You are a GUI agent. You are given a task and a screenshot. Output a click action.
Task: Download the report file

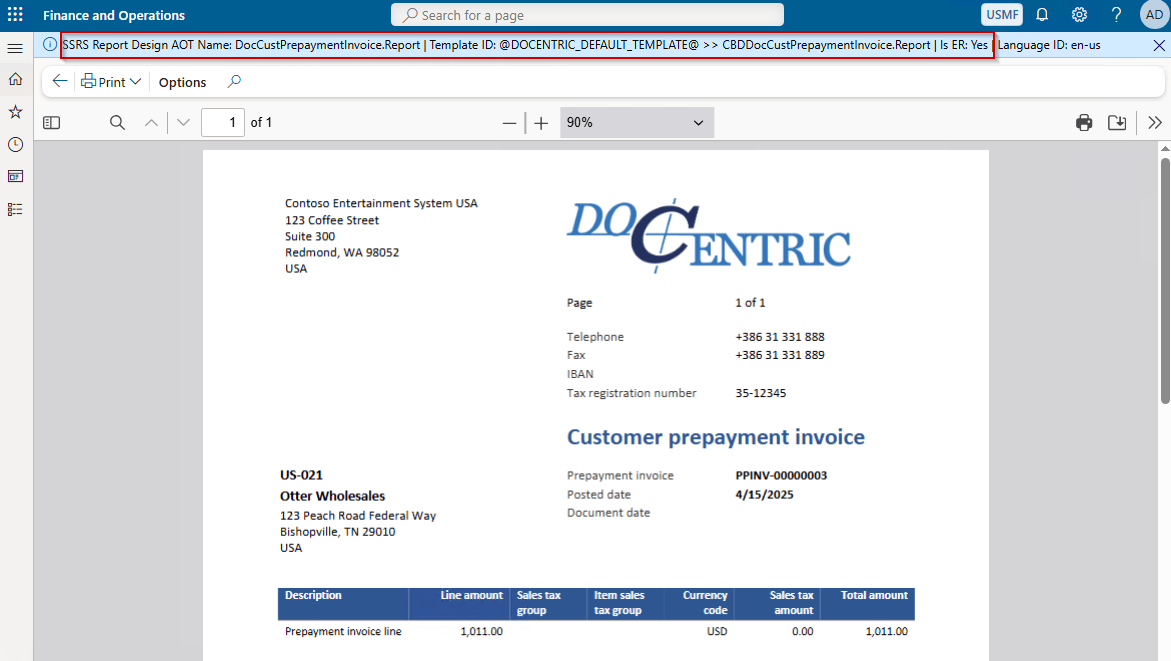1116,122
